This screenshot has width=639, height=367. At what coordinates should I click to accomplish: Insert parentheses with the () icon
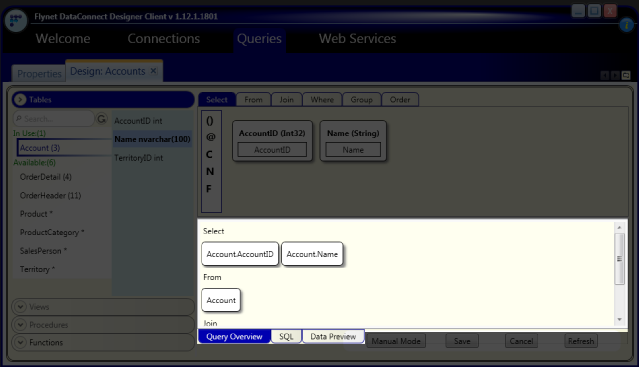tap(210, 121)
